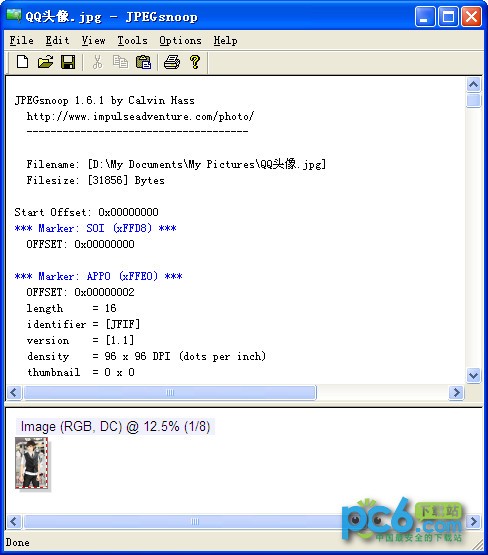
Task: Click the JPEGsnoop 1.6.1 by Calvin Hass line
Action: pos(104,101)
